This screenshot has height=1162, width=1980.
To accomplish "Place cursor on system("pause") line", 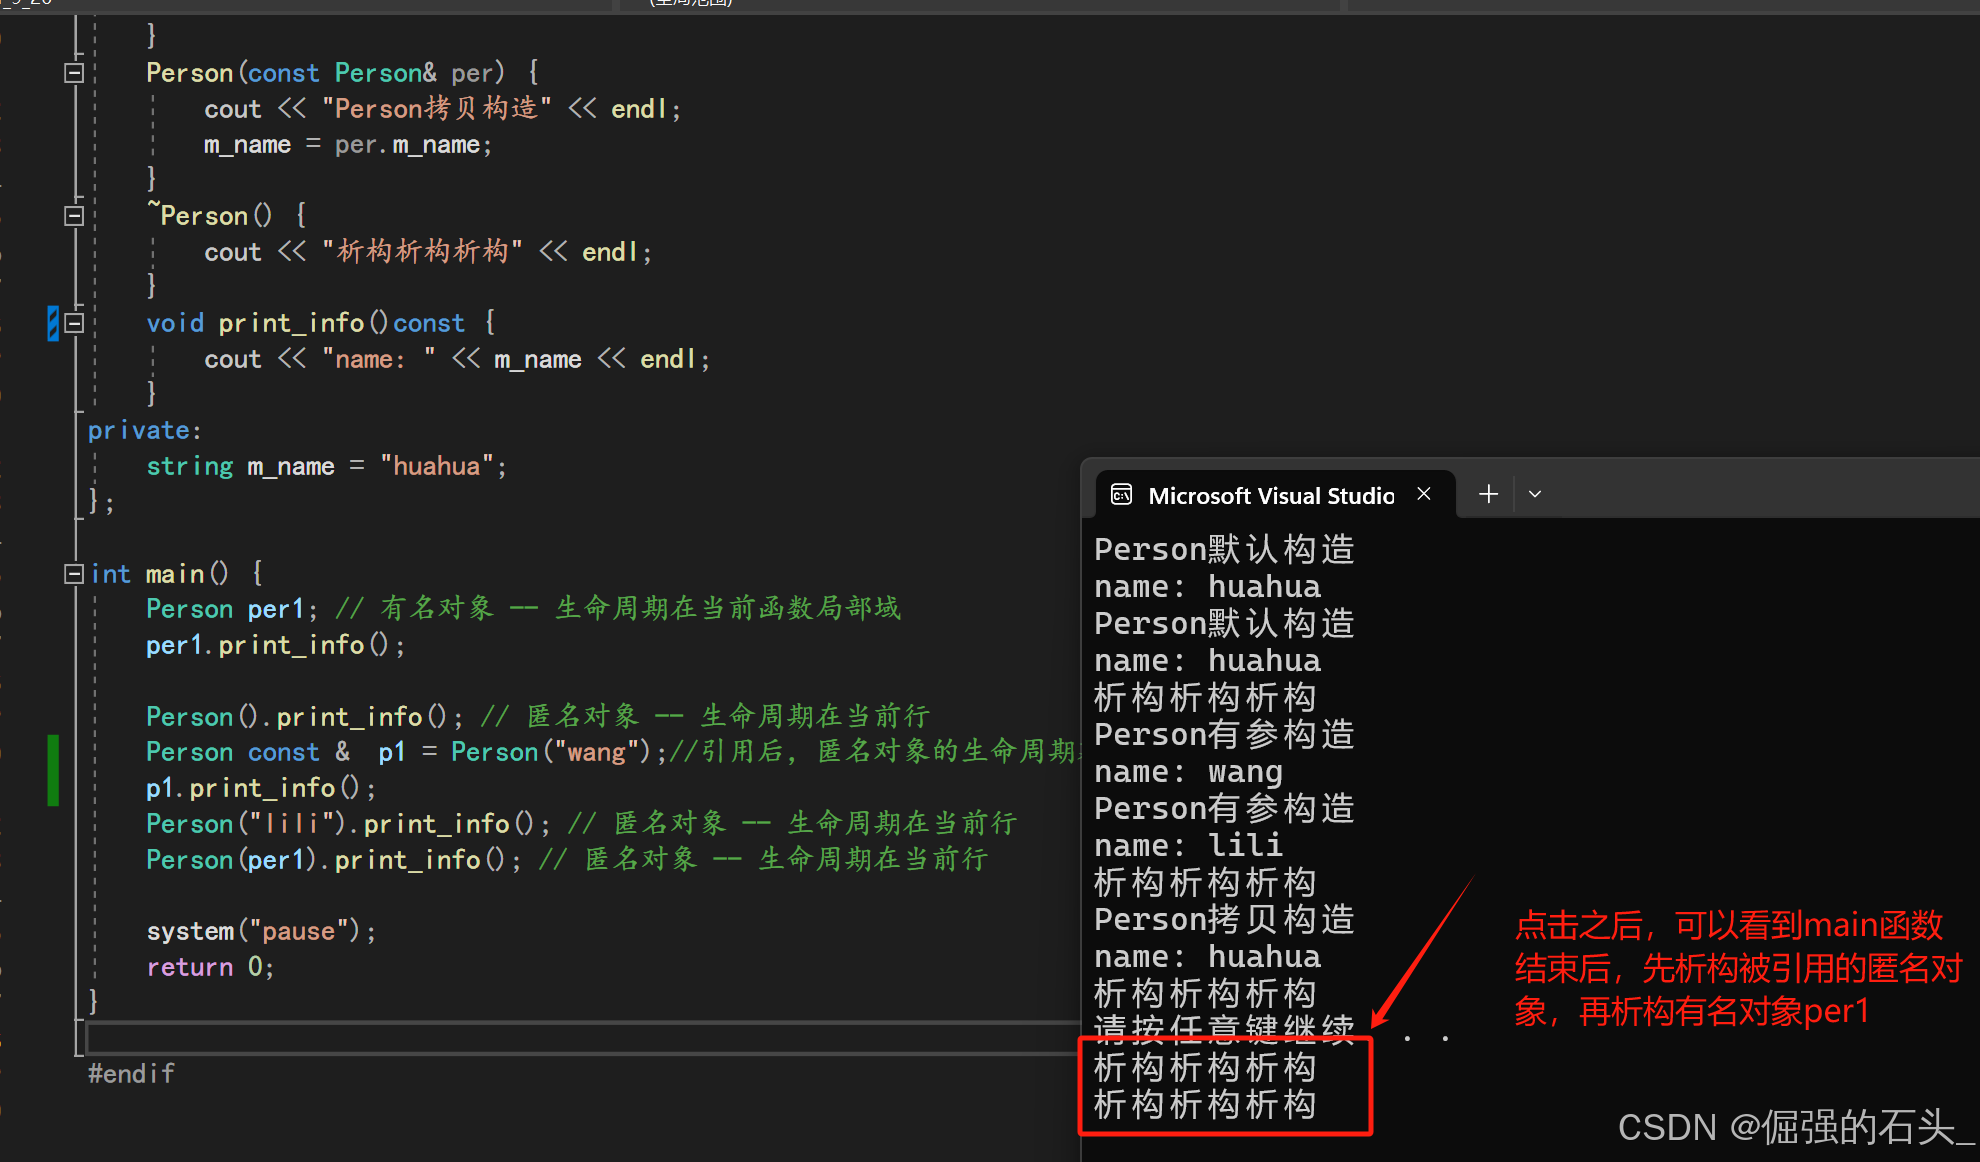I will pyautogui.click(x=261, y=931).
